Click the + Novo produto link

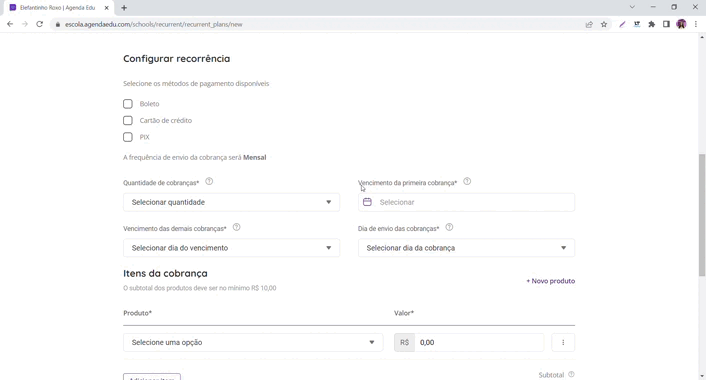pyautogui.click(x=551, y=281)
